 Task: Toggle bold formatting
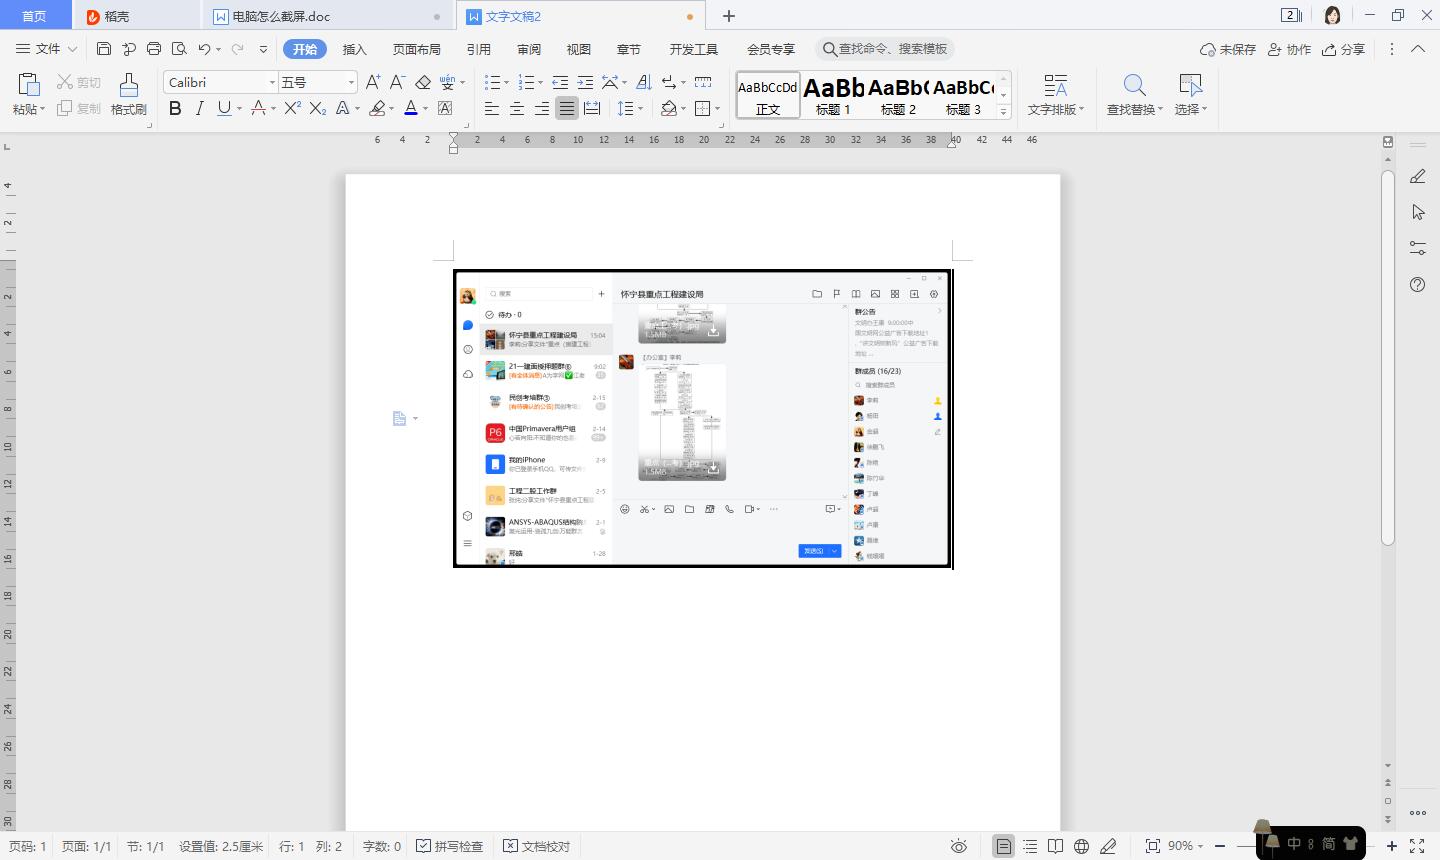pos(175,108)
